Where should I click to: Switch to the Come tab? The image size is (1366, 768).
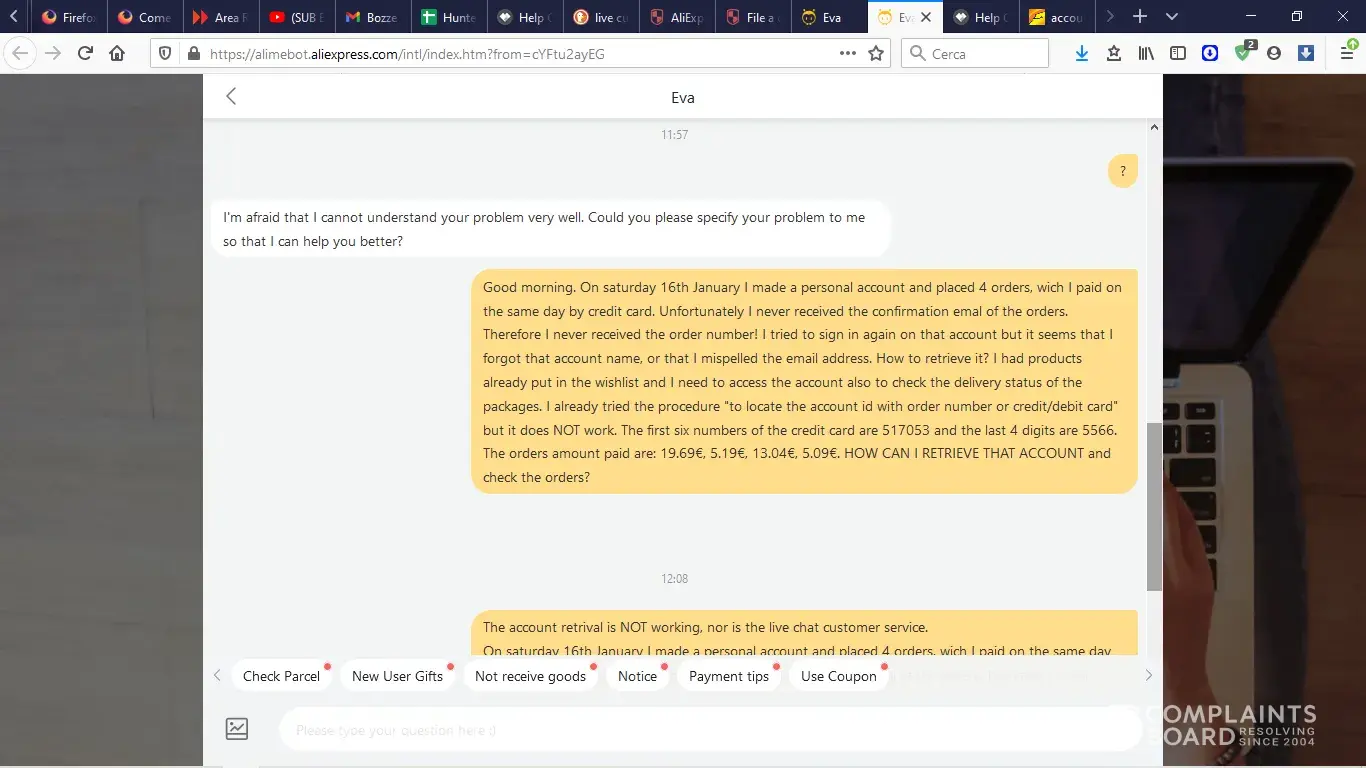(144, 17)
